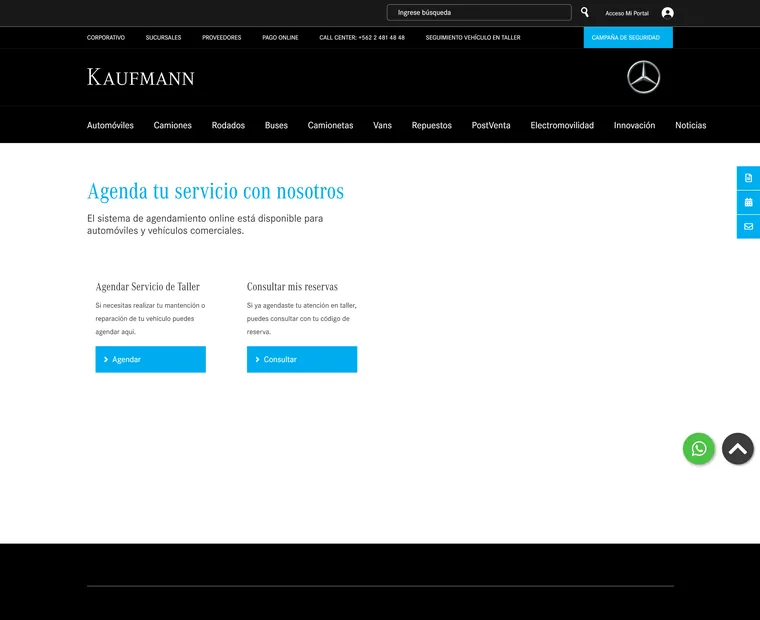Open the user profile avatar icon
Viewport: 760px width, 620px height.
(x=667, y=13)
